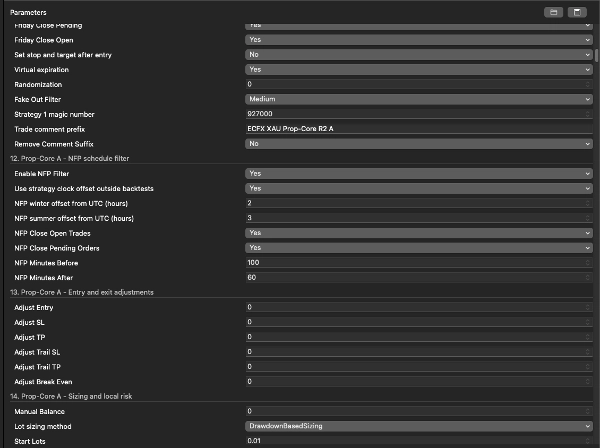The width and height of the screenshot is (600, 448).
Task: Click the Adjust SL stepper
Action: click(x=588, y=322)
